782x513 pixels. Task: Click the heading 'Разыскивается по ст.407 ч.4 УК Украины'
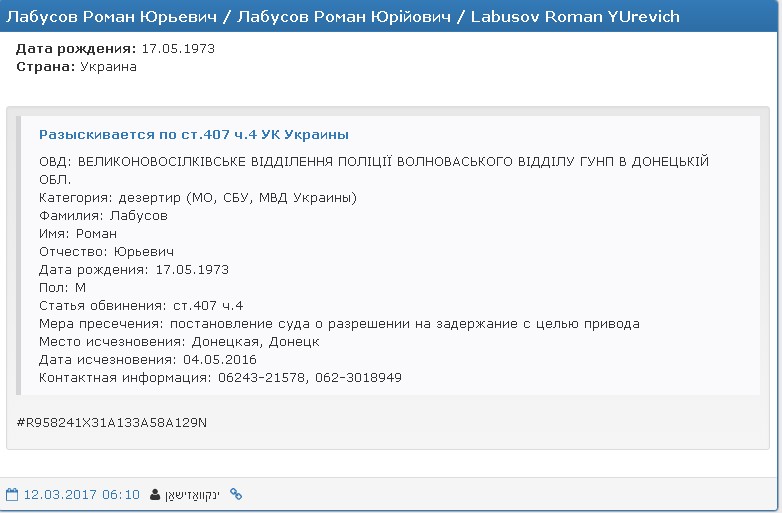point(193,135)
